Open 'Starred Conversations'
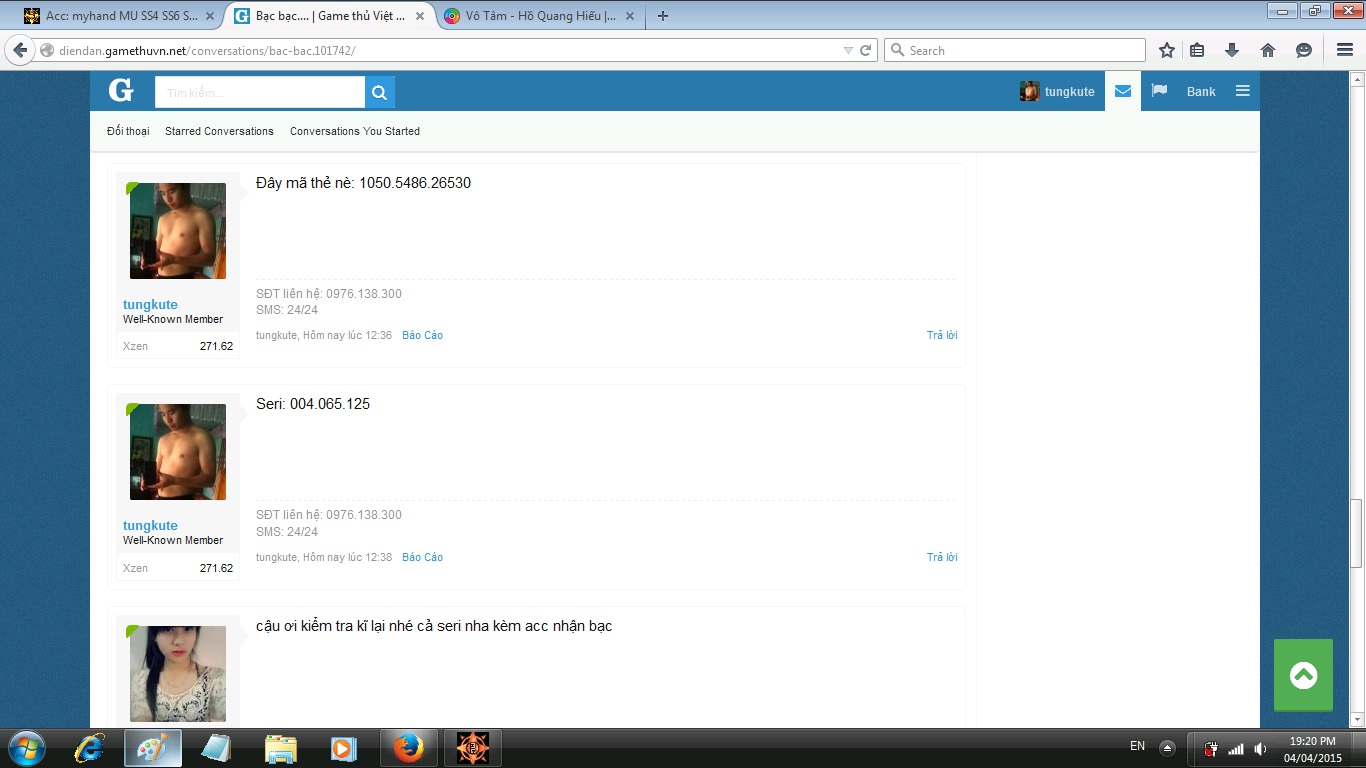This screenshot has height=768, width=1366. [x=219, y=131]
